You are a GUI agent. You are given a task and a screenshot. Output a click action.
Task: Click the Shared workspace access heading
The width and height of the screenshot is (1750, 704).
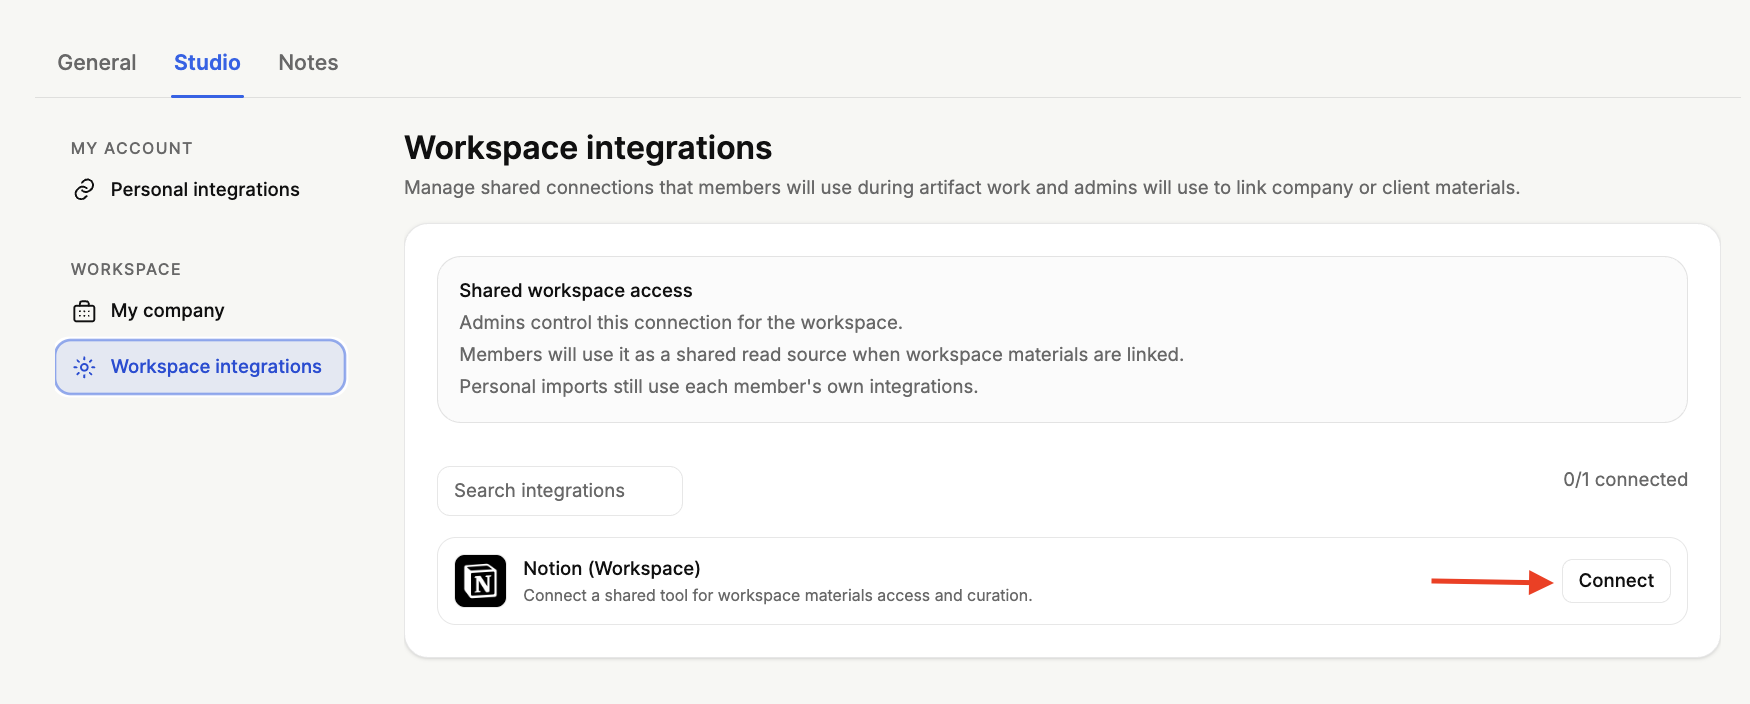(576, 290)
